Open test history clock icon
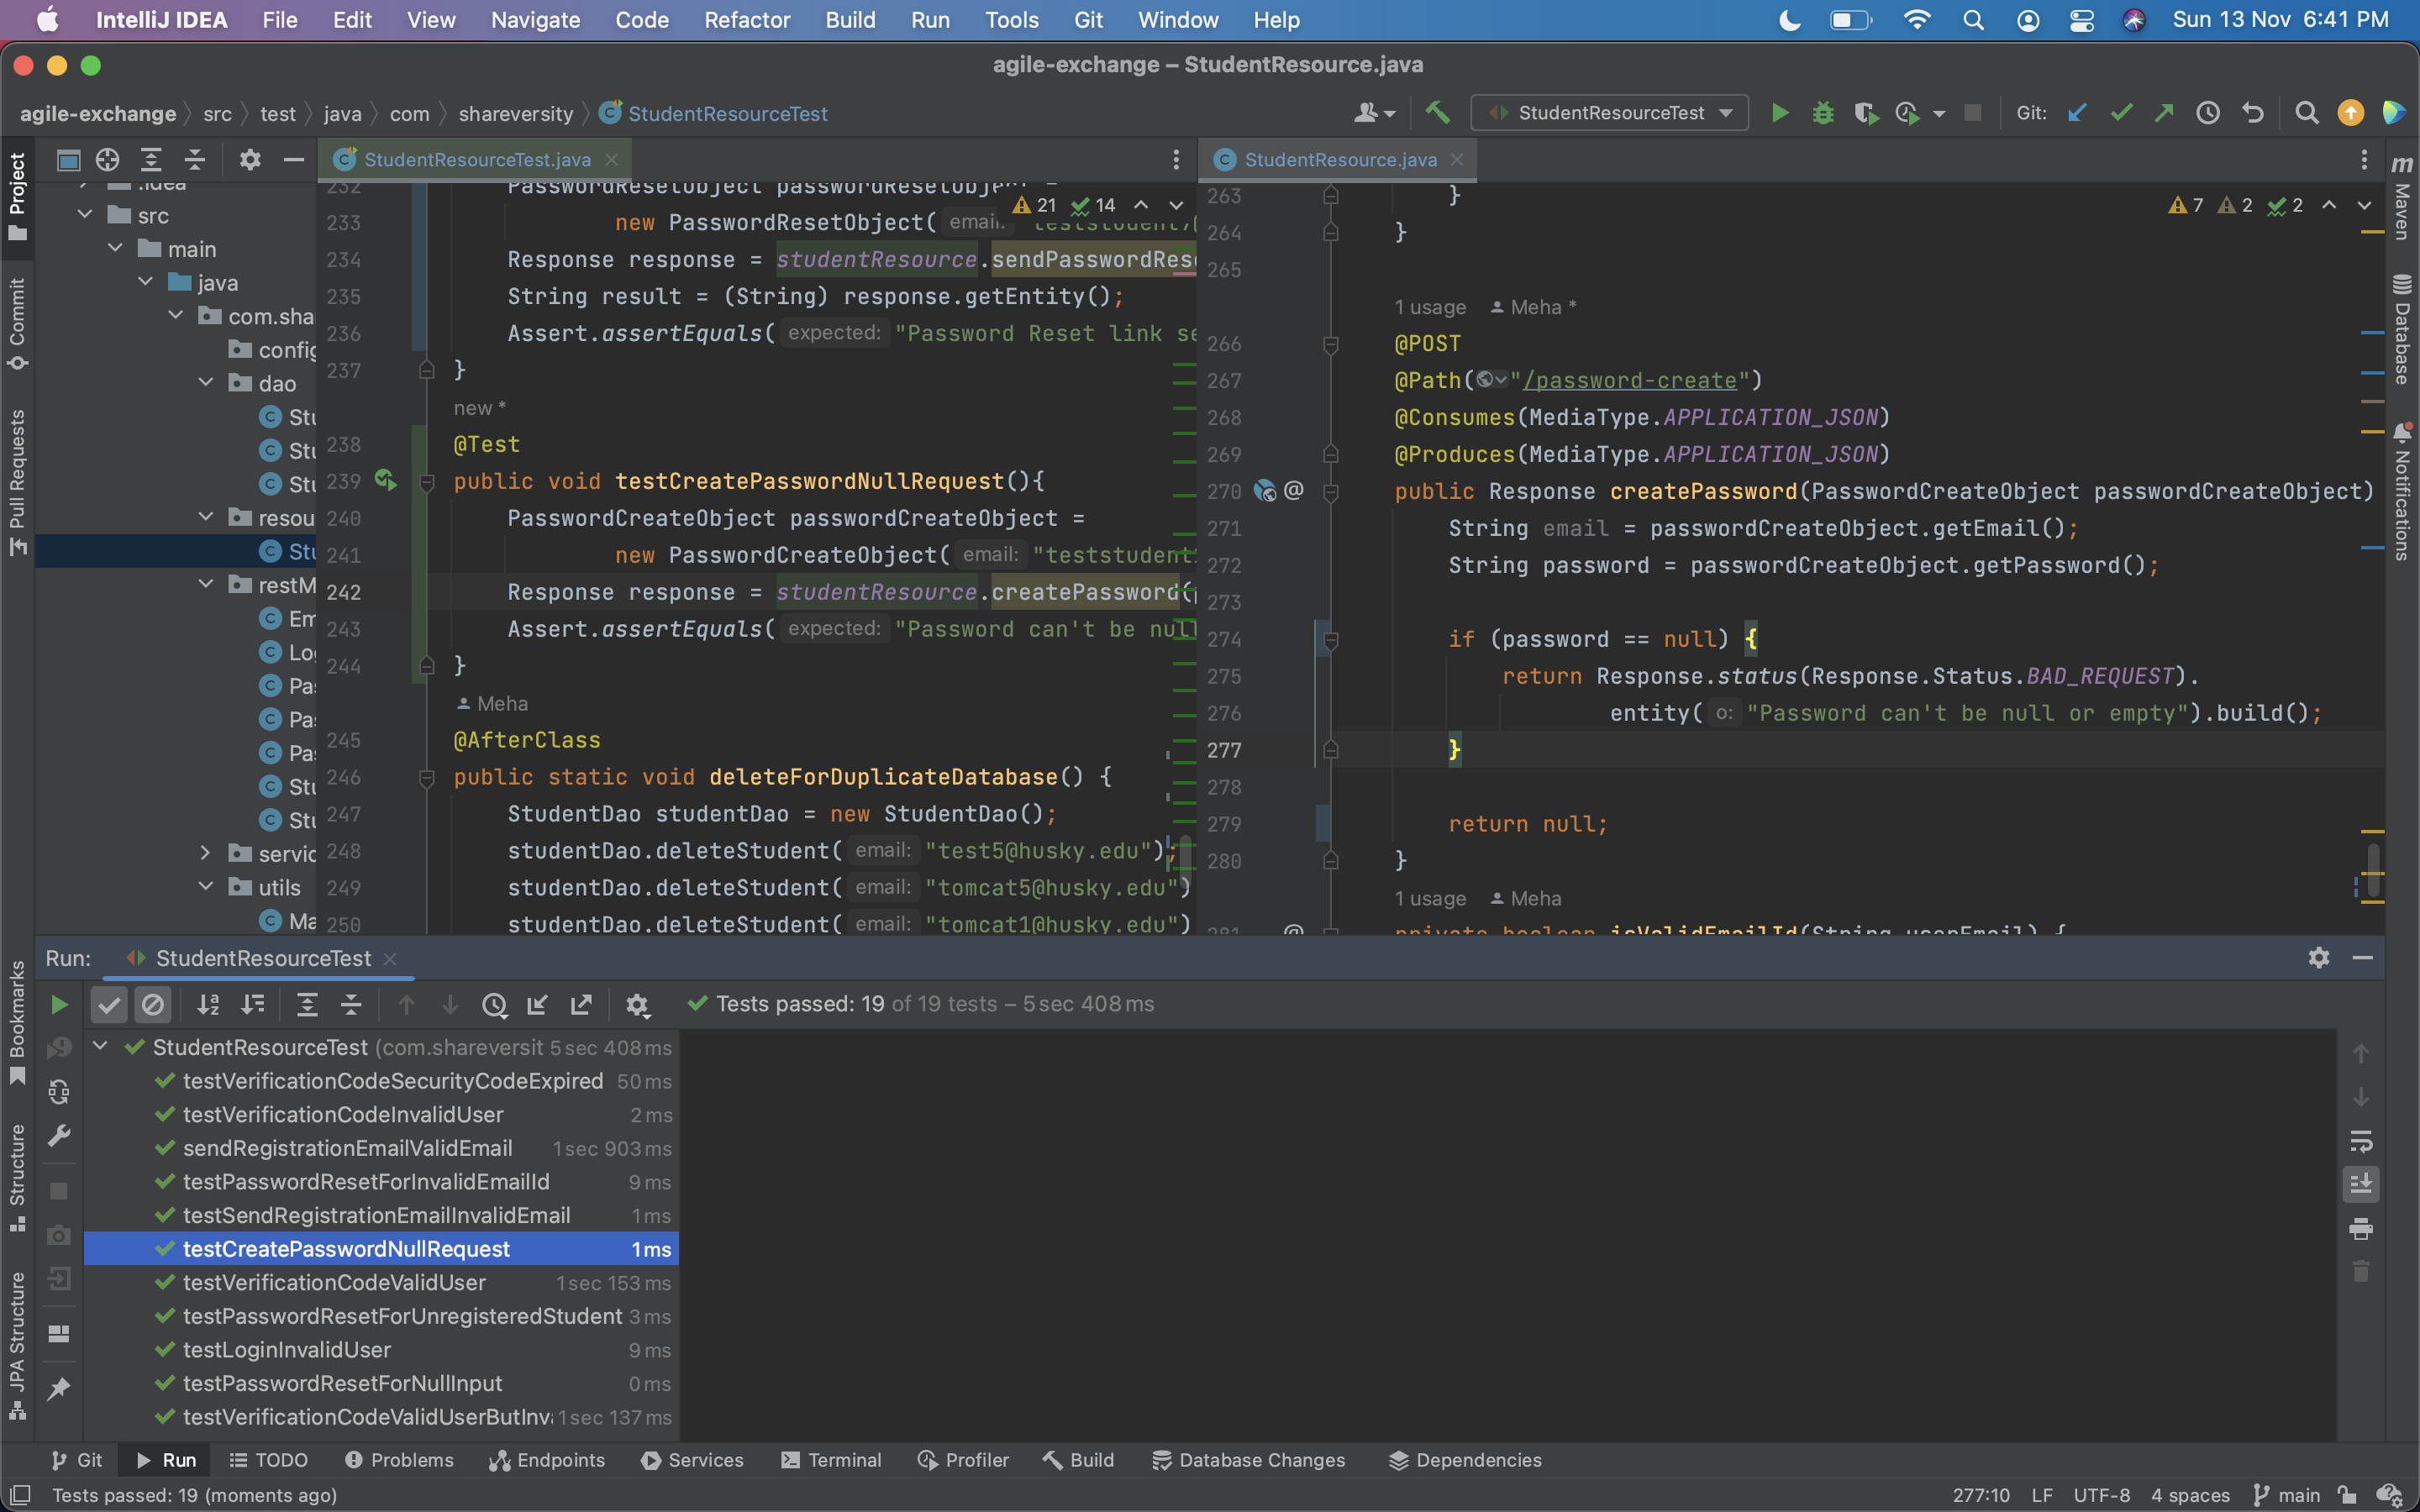Image resolution: width=2420 pixels, height=1512 pixels. (x=494, y=1004)
